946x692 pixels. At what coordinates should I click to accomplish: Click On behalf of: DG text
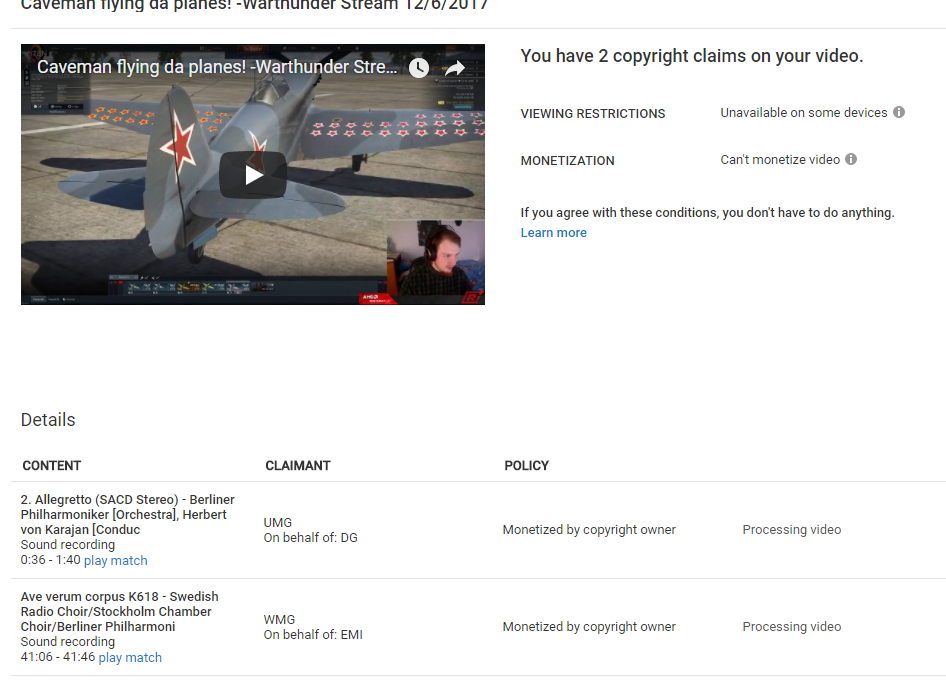(311, 538)
